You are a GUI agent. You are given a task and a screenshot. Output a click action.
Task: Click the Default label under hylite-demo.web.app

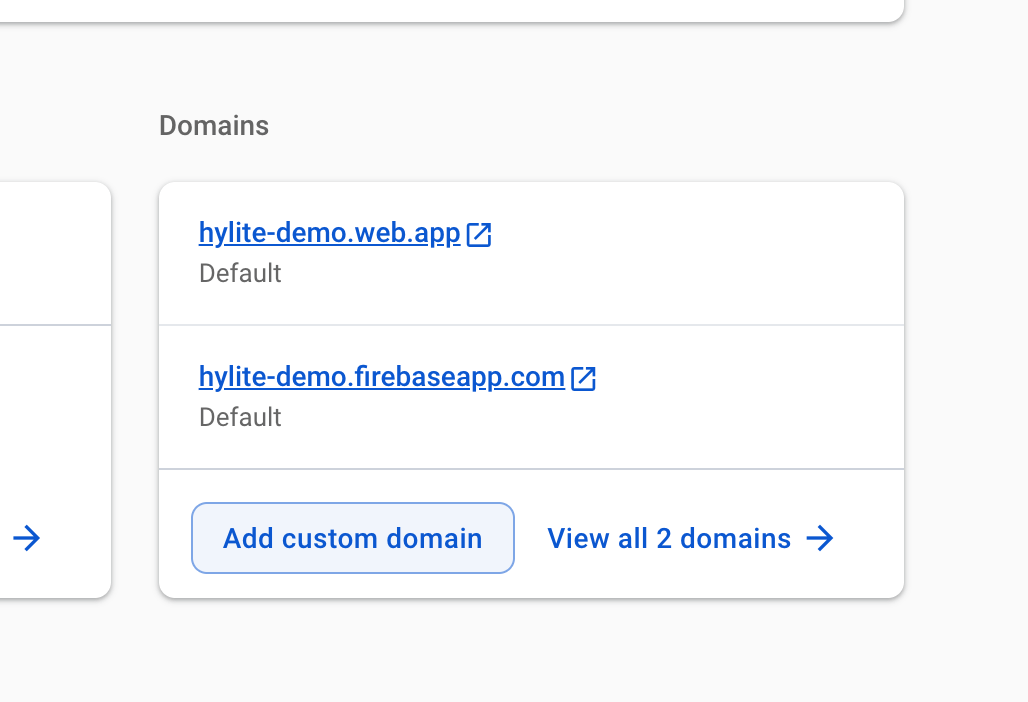pos(240,273)
